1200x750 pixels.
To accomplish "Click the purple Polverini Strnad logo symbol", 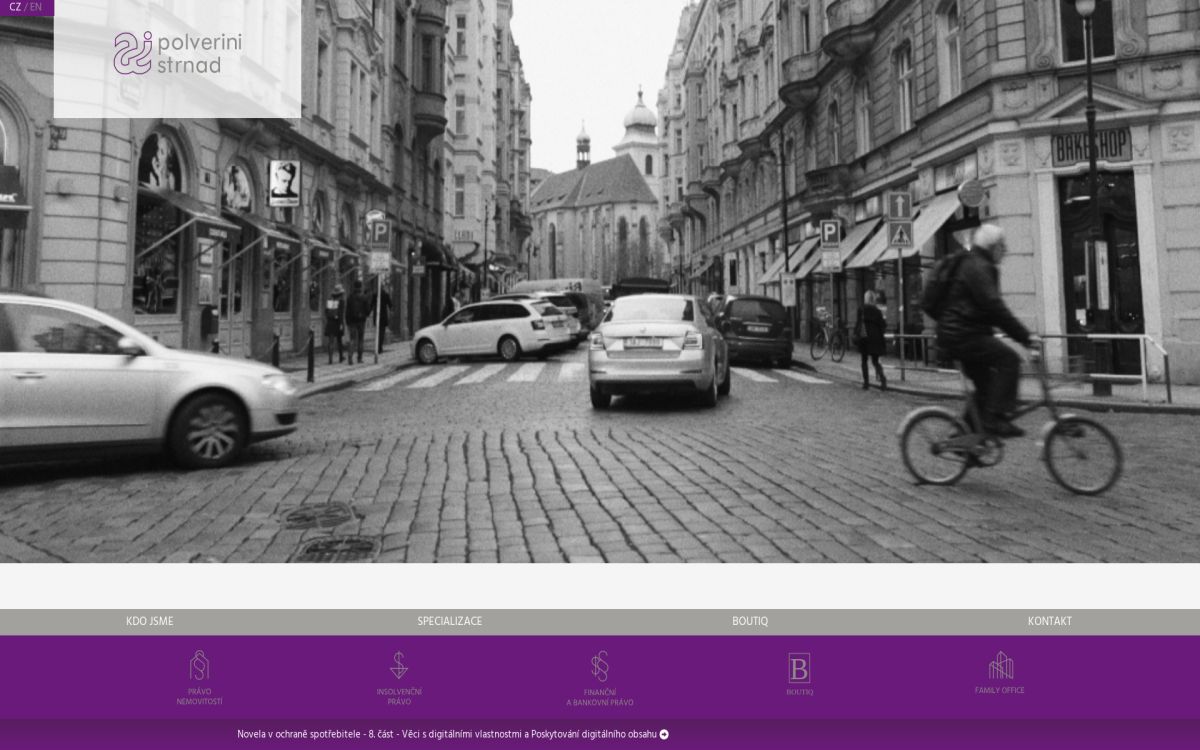I will 132,53.
